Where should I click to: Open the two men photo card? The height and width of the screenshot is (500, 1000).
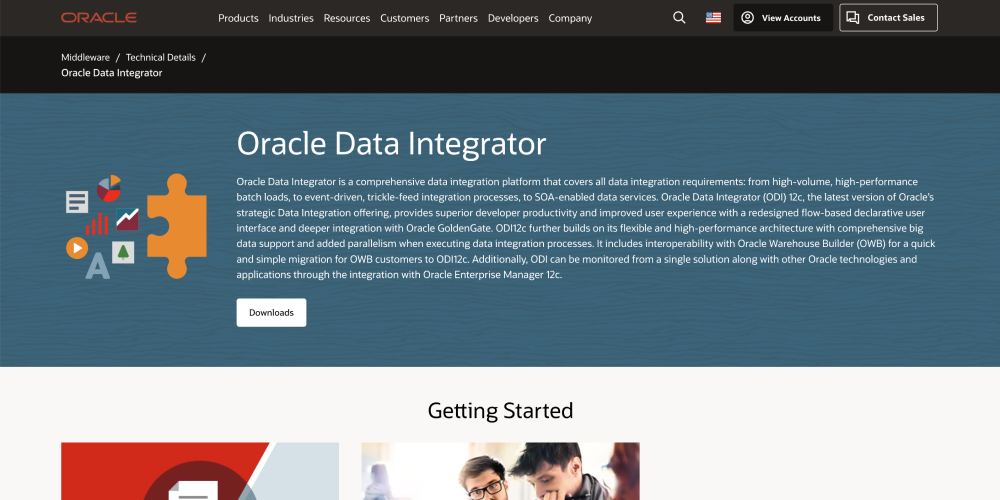501,471
